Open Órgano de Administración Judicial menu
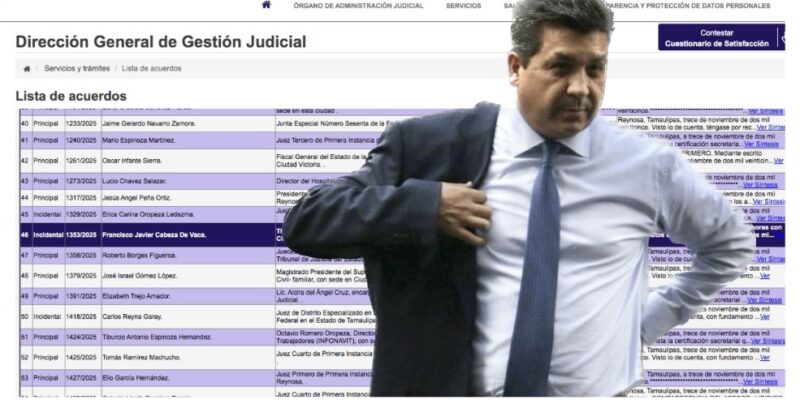The image size is (800, 400). pyautogui.click(x=358, y=6)
